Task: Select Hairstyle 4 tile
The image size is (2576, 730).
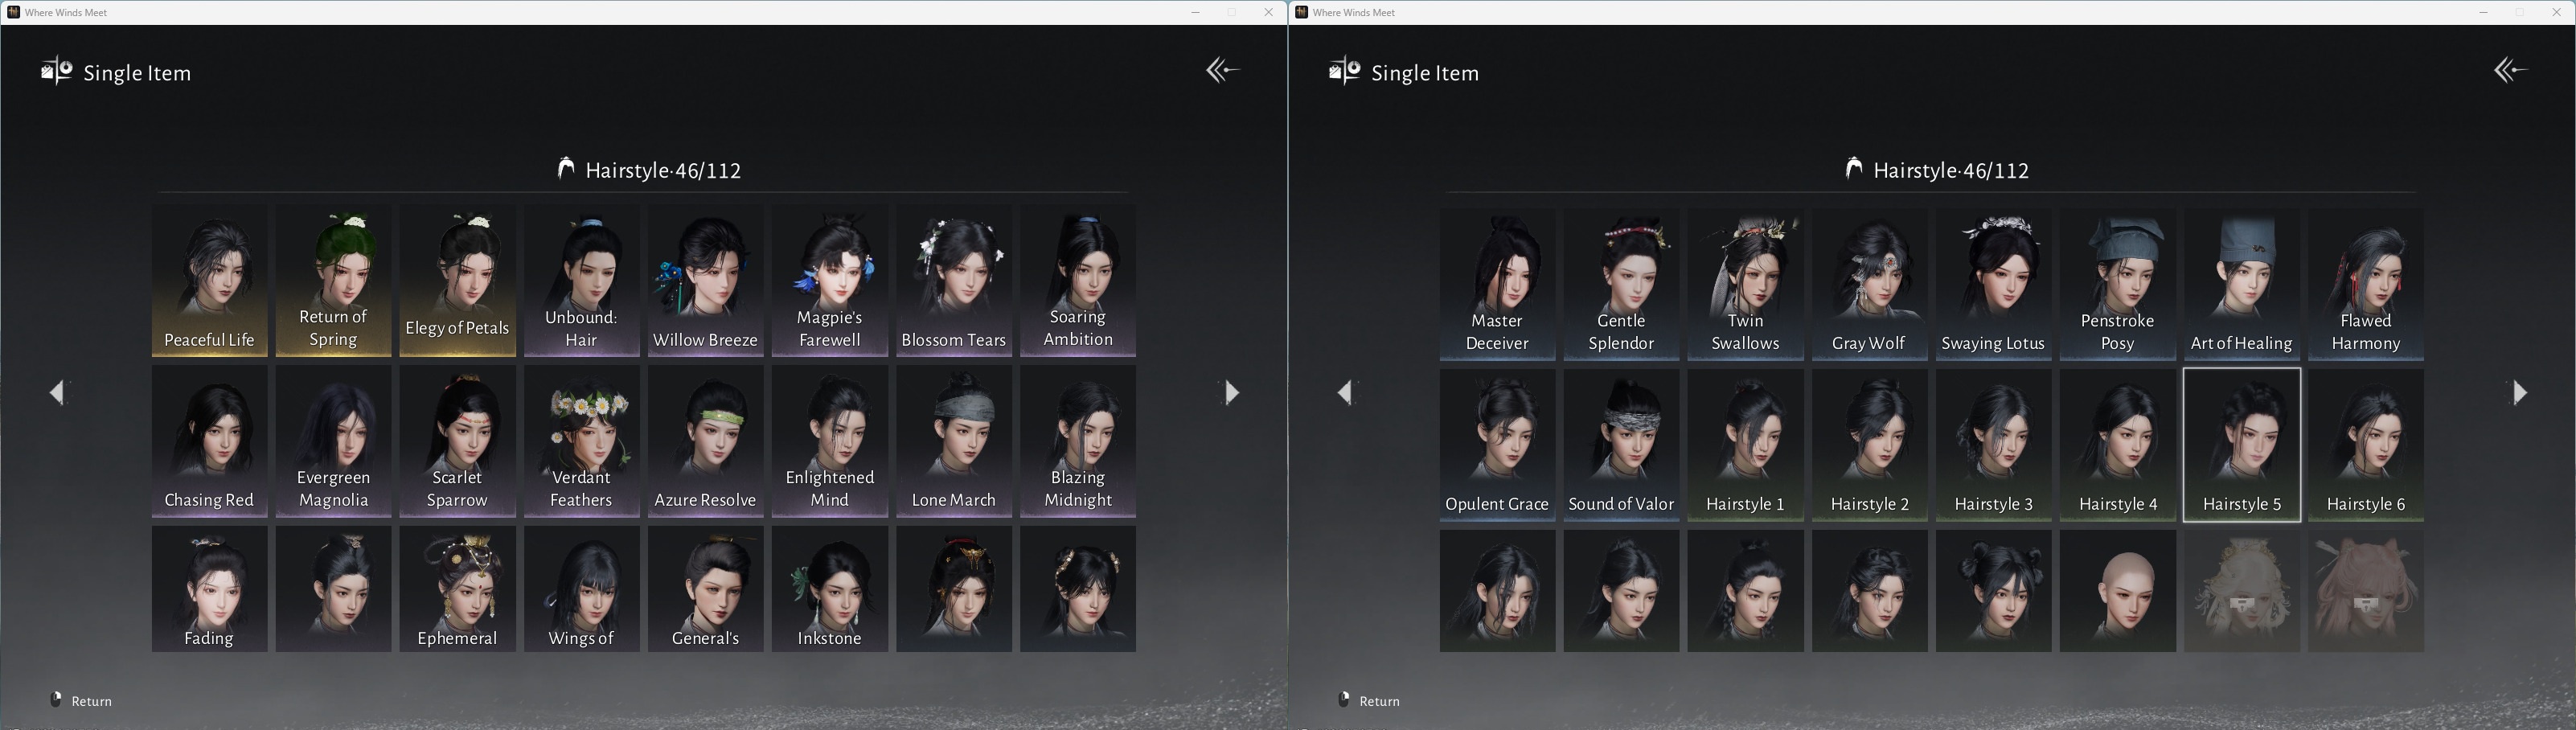Action: point(2117,445)
